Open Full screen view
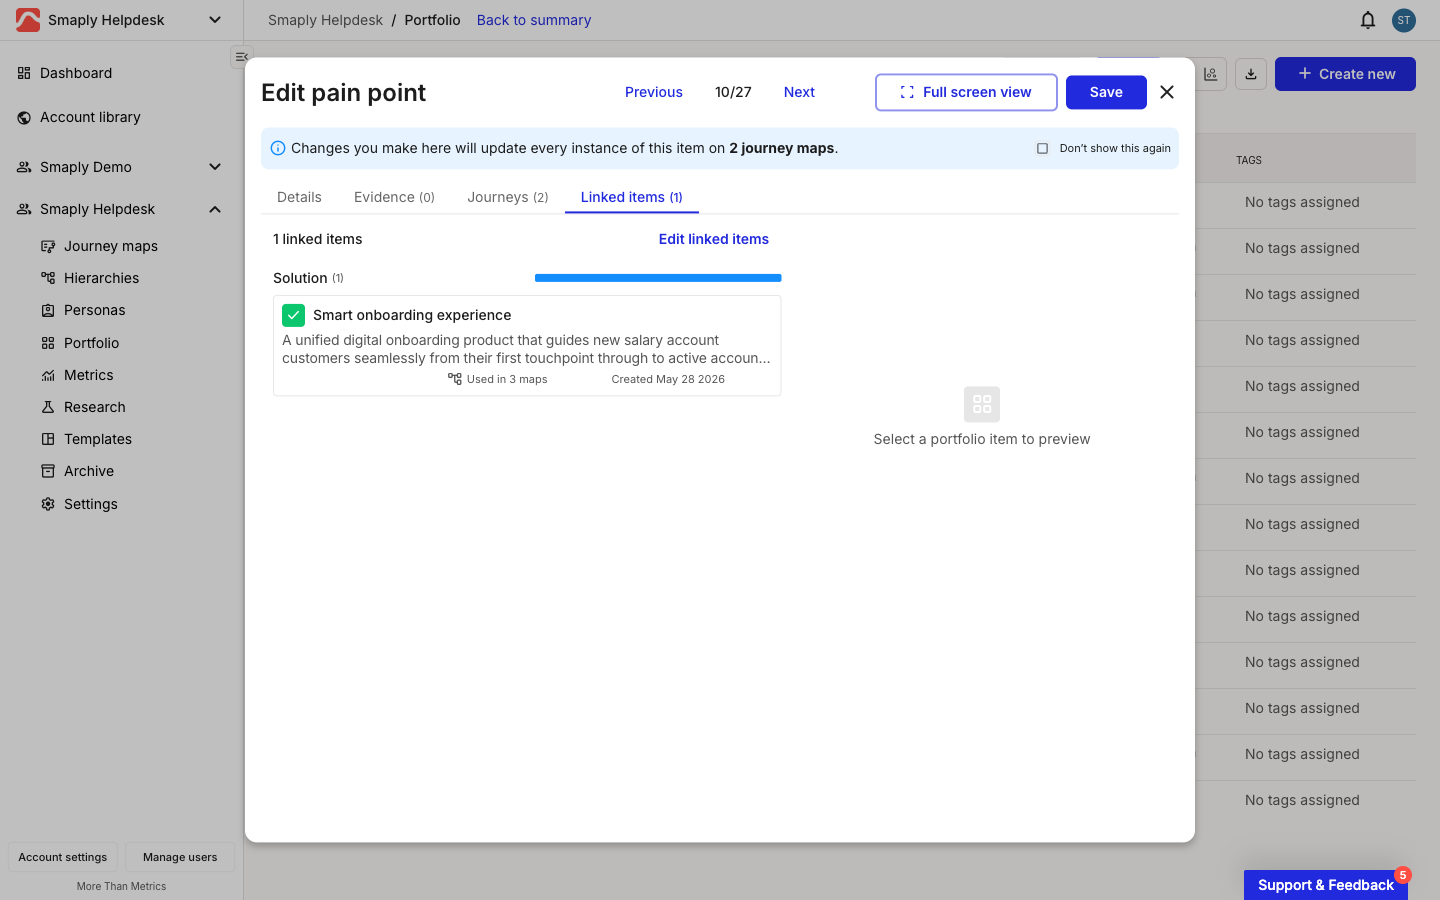Viewport: 1440px width, 900px height. [x=966, y=92]
